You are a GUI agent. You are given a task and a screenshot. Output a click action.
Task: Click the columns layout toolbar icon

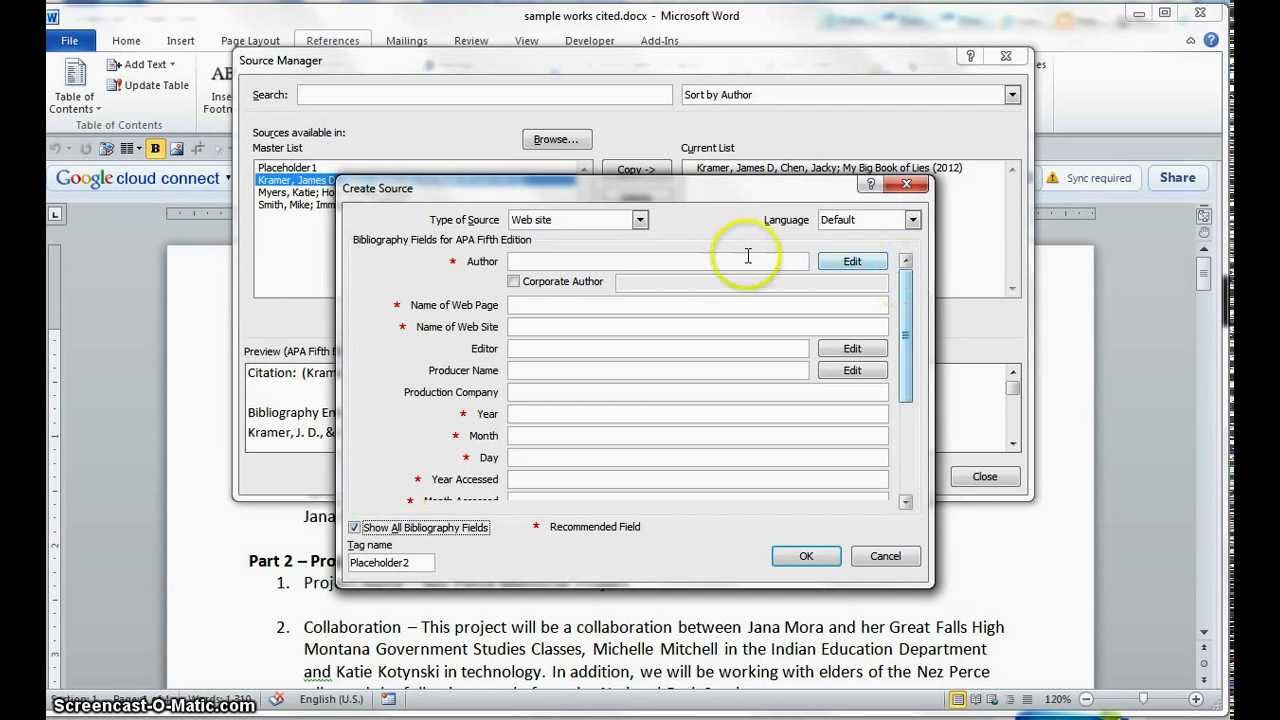127,149
